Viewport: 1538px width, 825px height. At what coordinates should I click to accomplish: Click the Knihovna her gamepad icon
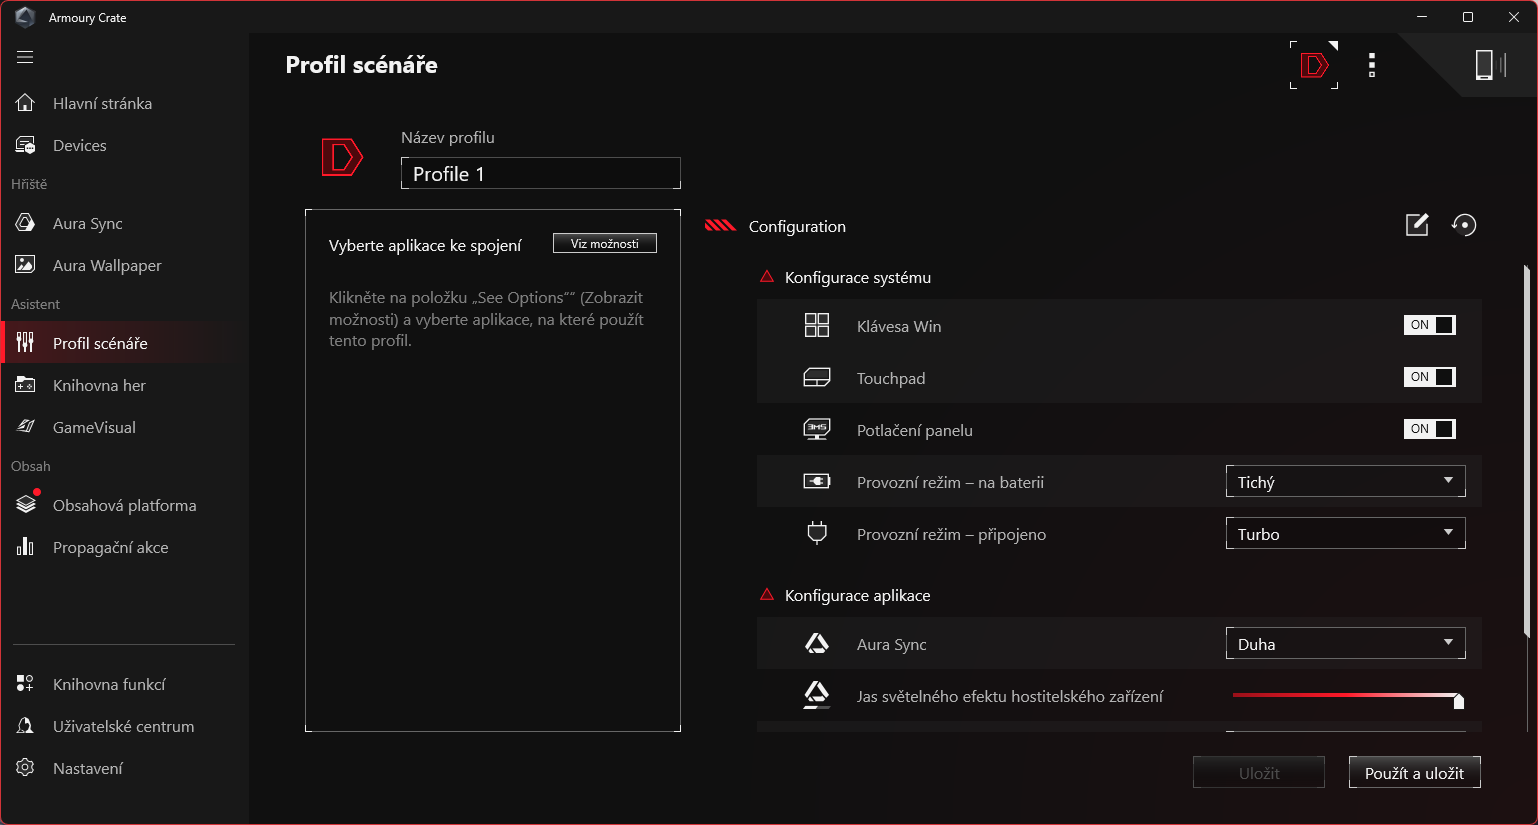point(26,385)
